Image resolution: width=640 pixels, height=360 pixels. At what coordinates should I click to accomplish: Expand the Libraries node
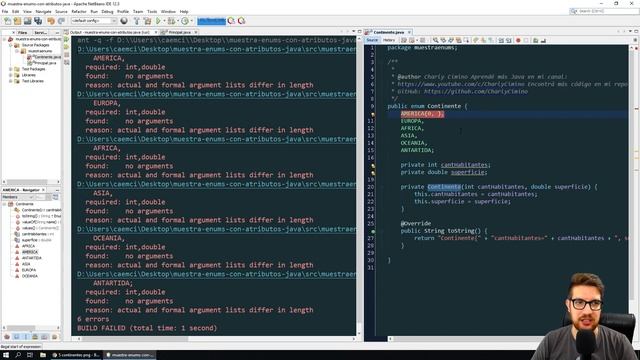point(10,76)
